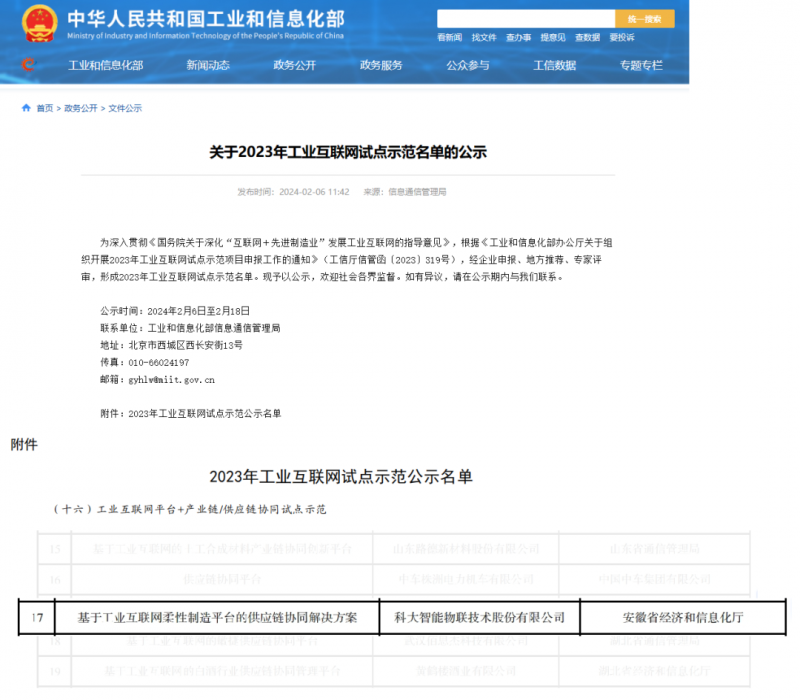Open the 看新闻 quick link
The width and height of the screenshot is (800, 700).
[x=449, y=37]
